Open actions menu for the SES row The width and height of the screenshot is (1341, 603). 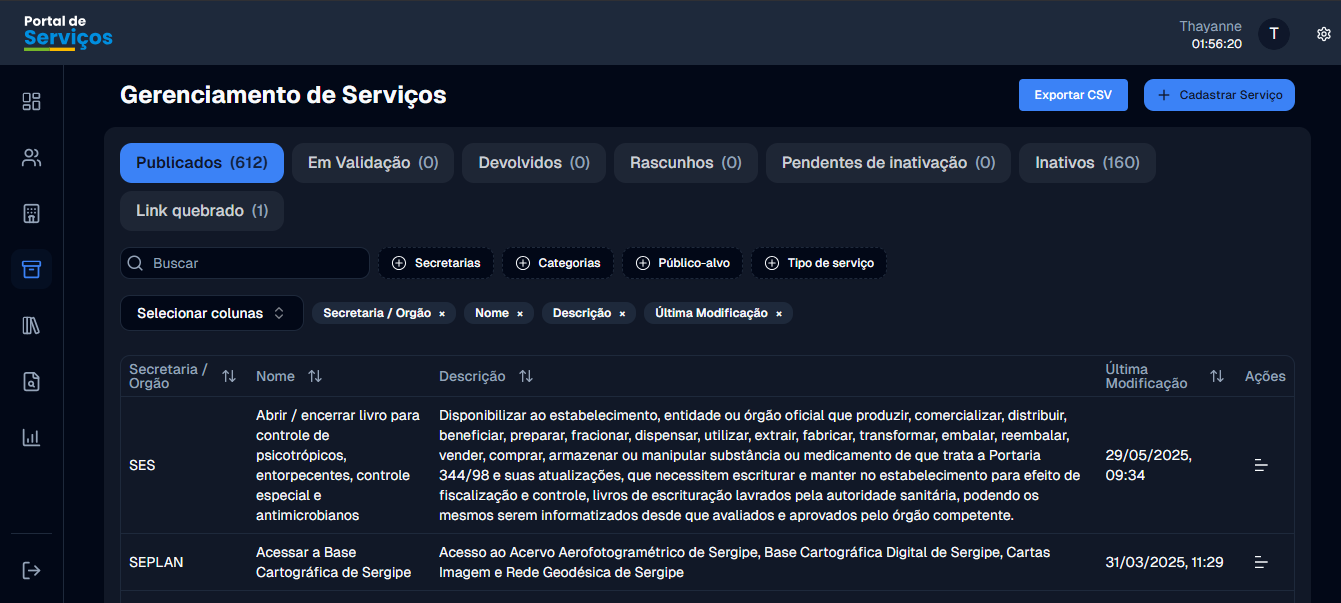[1261, 465]
